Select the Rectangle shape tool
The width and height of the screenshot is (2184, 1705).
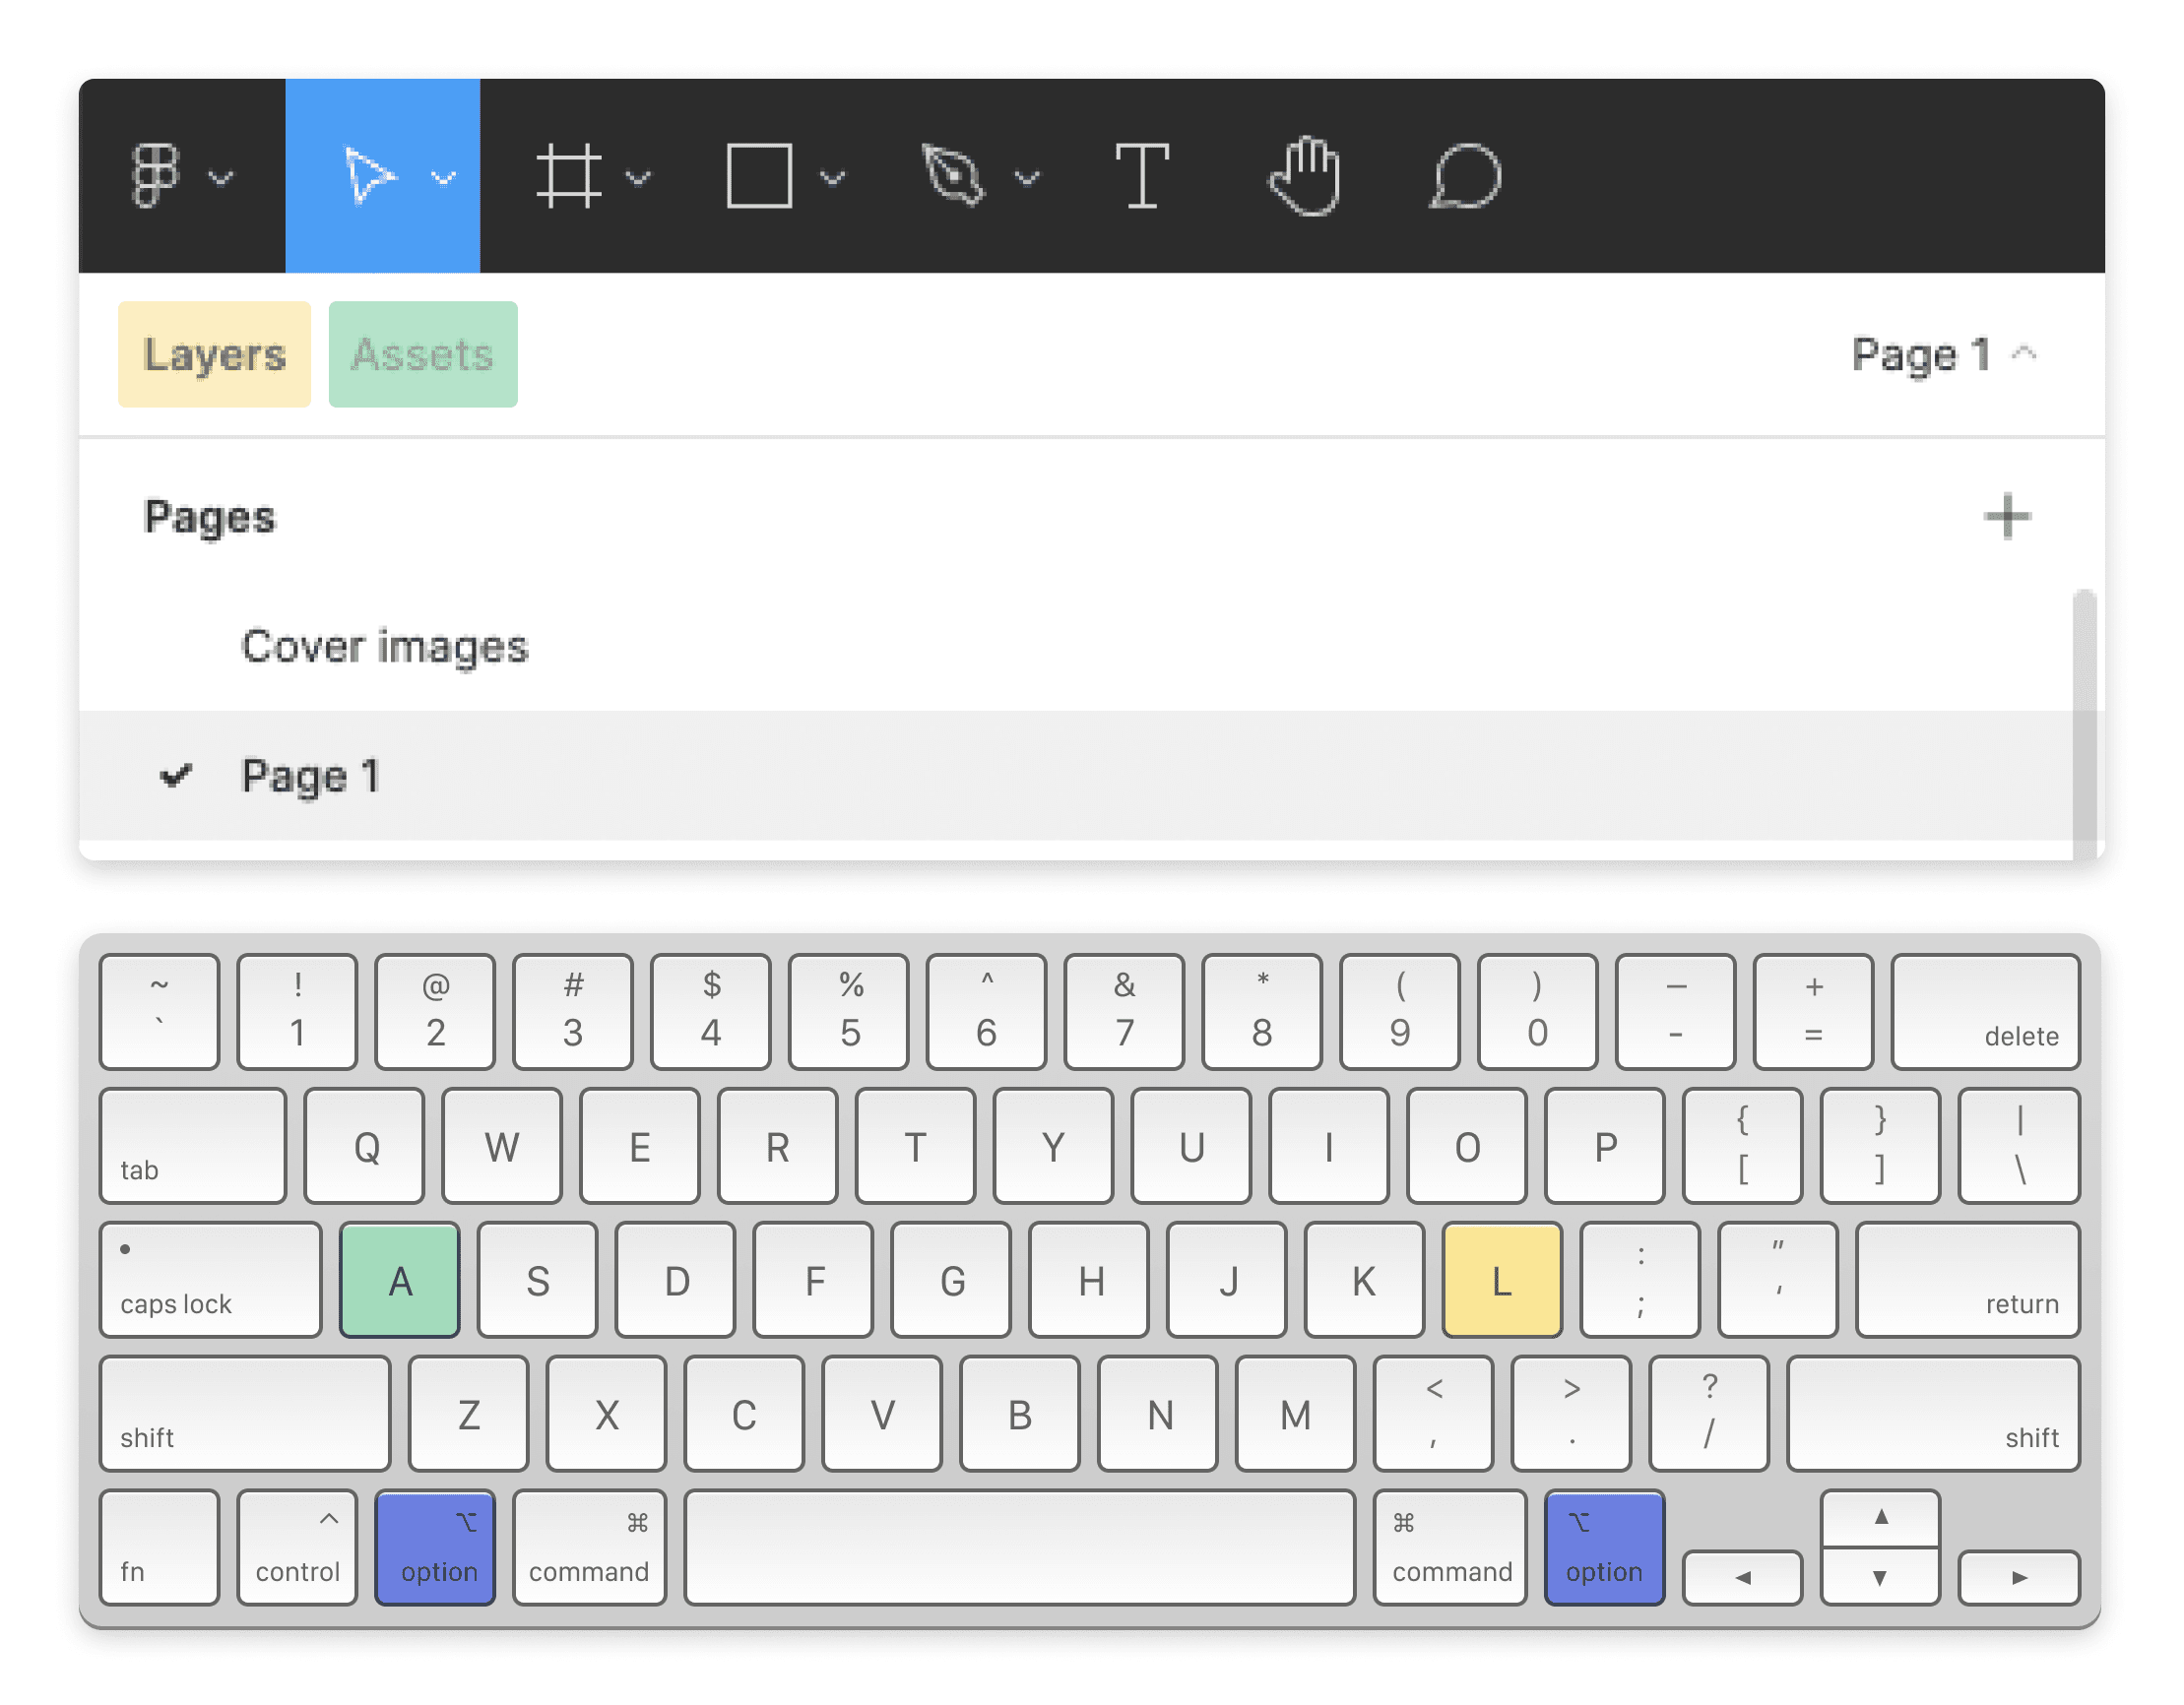click(762, 176)
